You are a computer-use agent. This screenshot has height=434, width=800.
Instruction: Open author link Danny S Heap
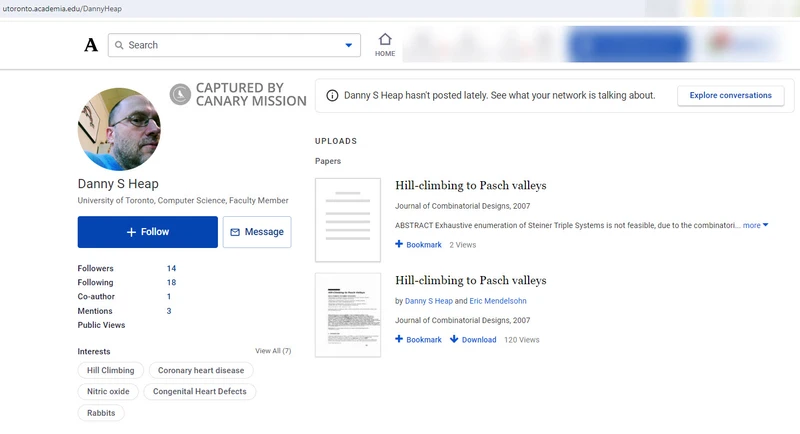[x=429, y=301]
